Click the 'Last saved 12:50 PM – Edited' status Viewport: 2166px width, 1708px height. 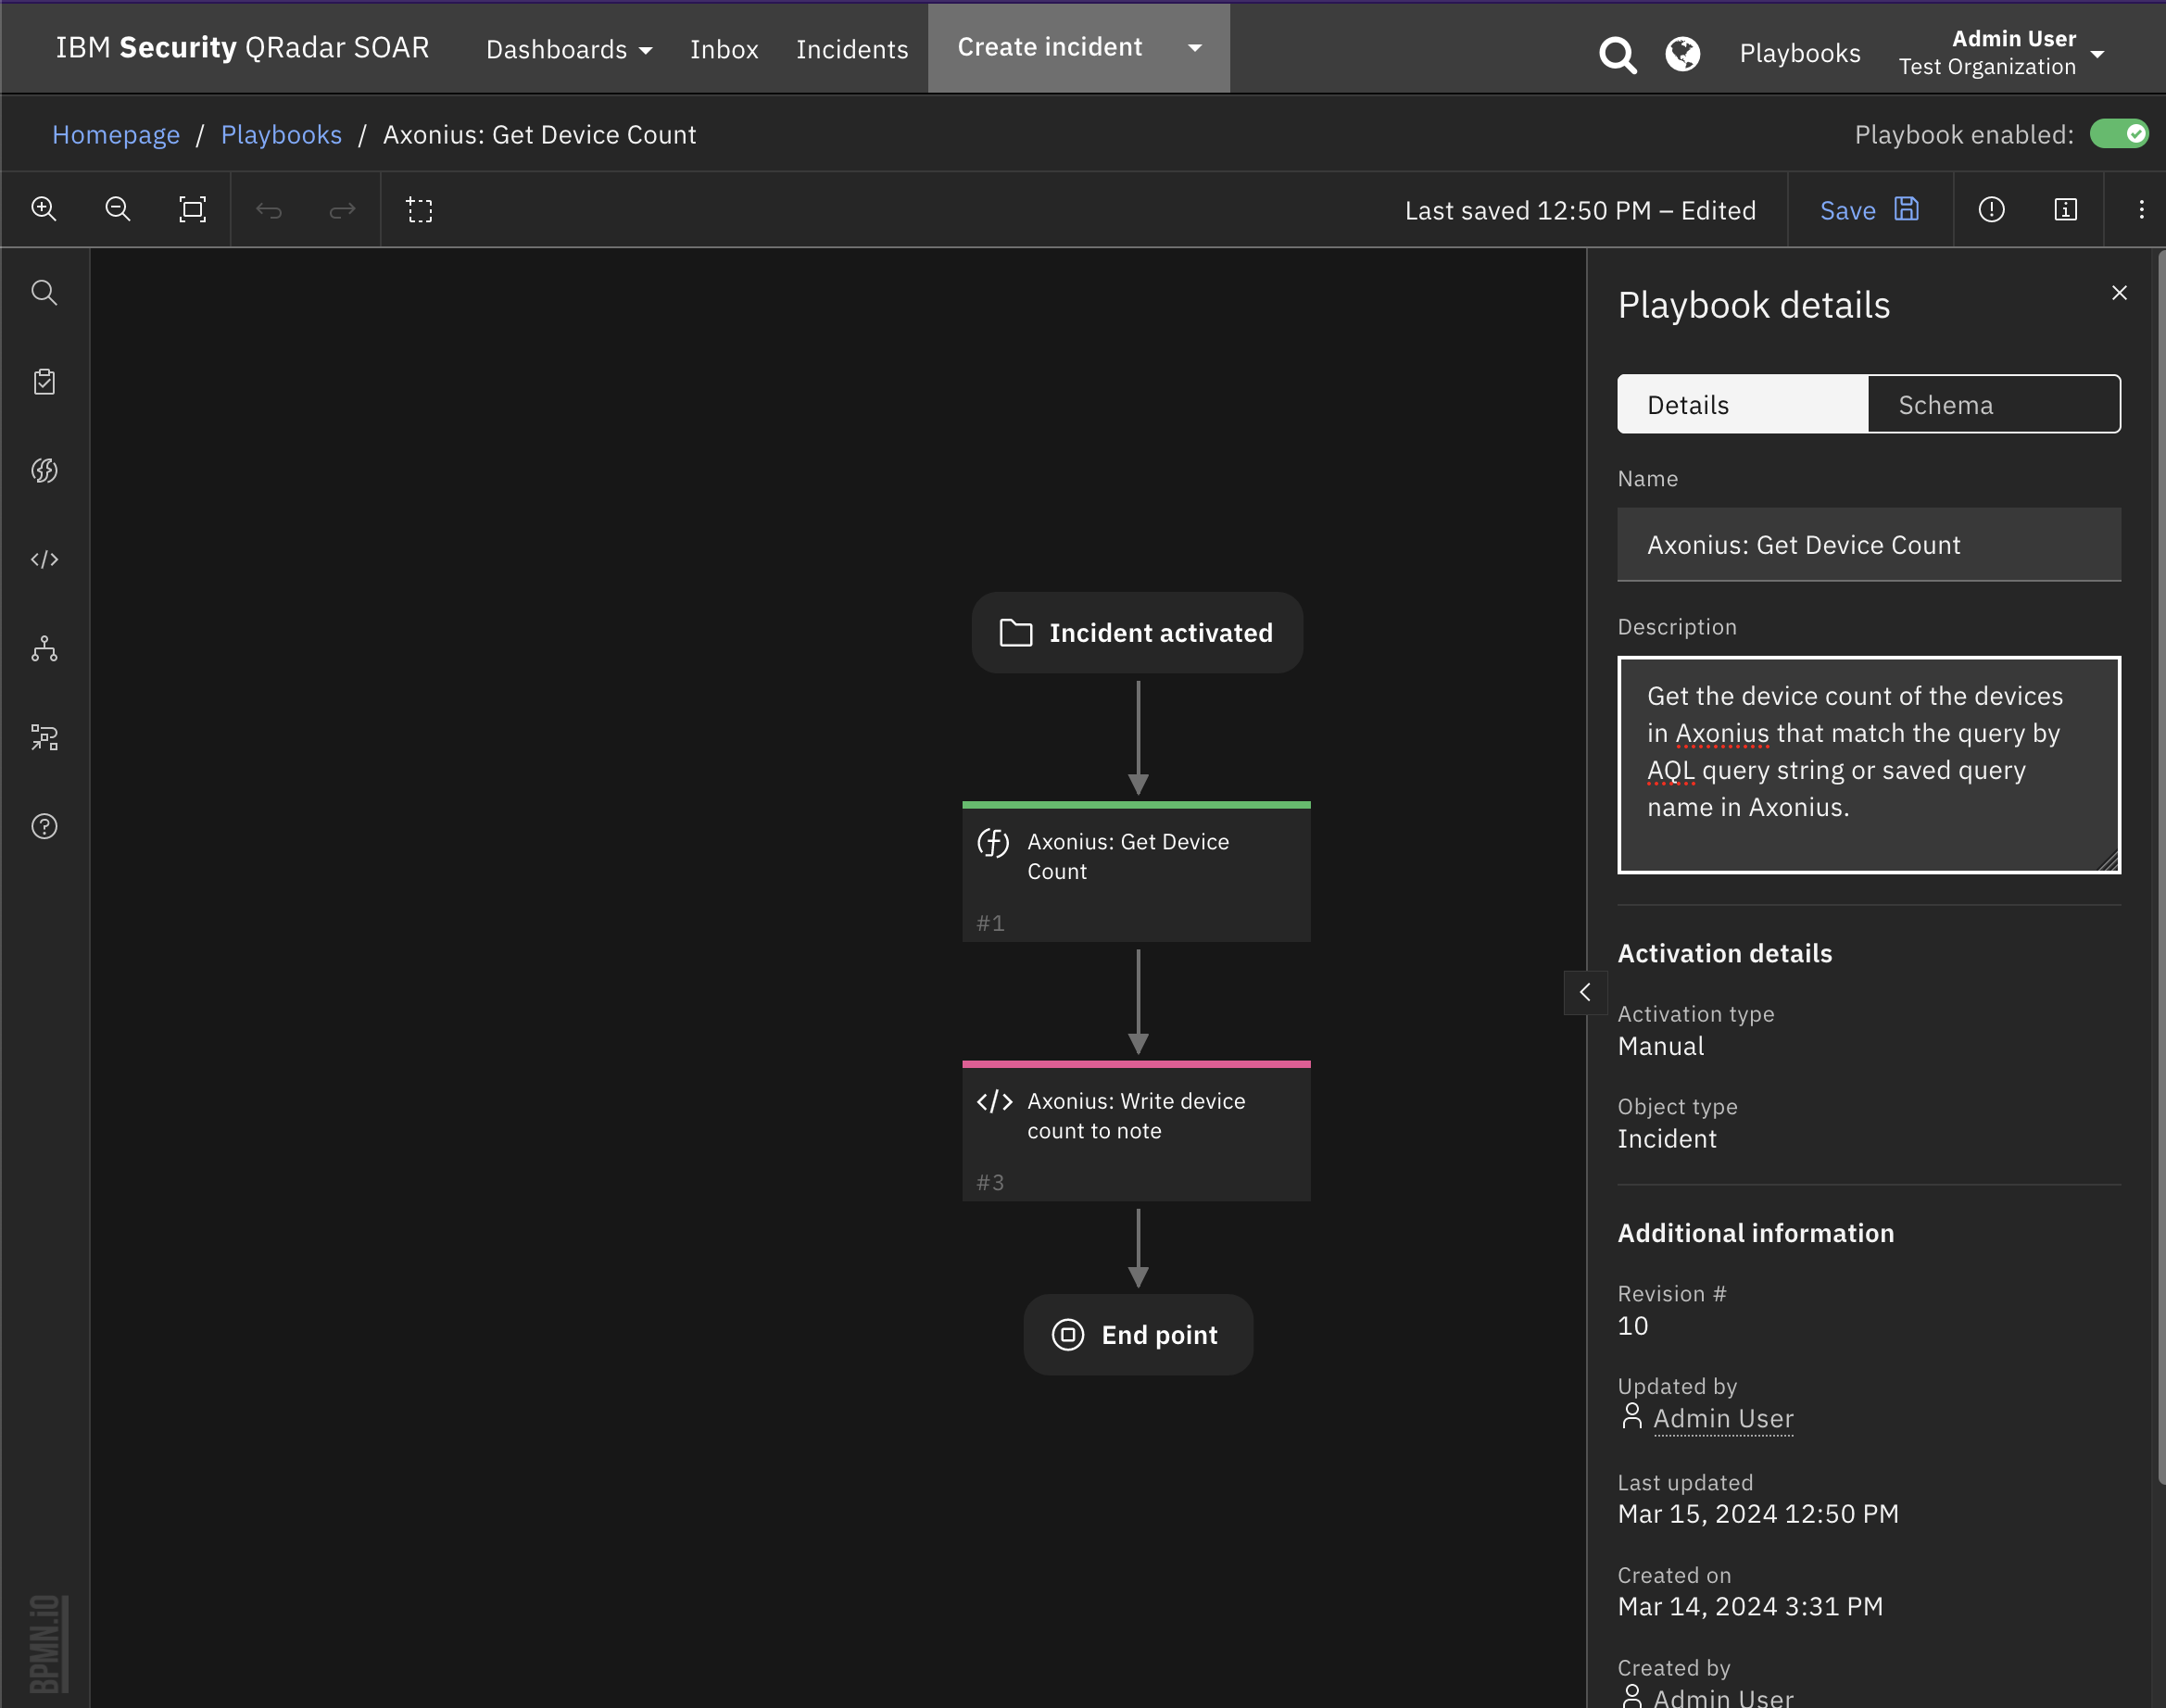point(1580,210)
